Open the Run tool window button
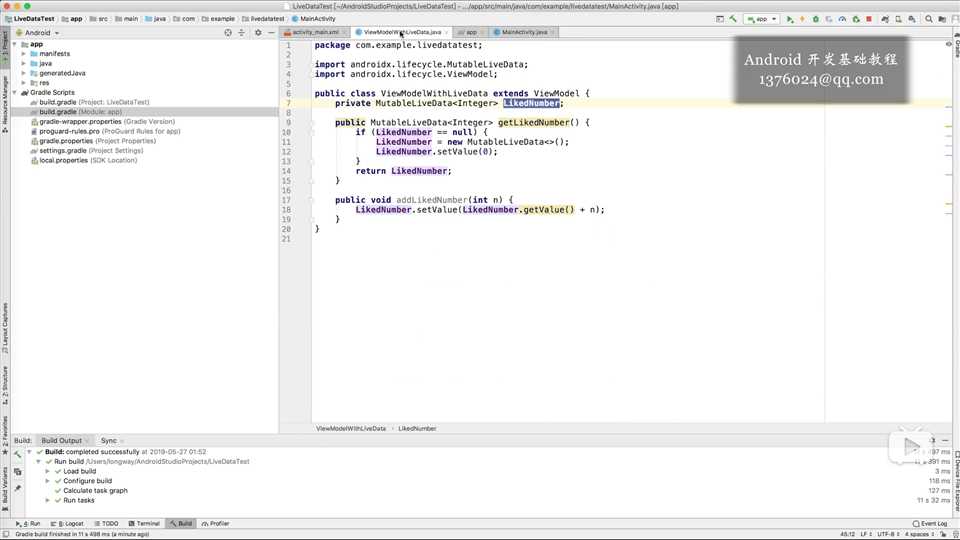The image size is (960, 540). 28,523
